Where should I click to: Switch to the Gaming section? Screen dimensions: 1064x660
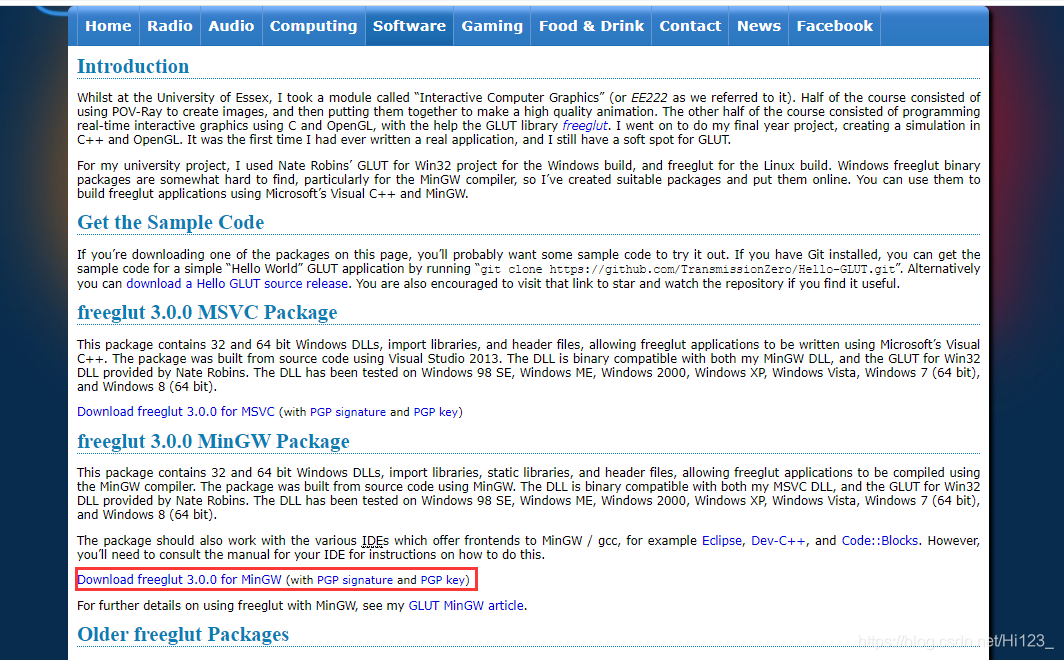pos(492,26)
